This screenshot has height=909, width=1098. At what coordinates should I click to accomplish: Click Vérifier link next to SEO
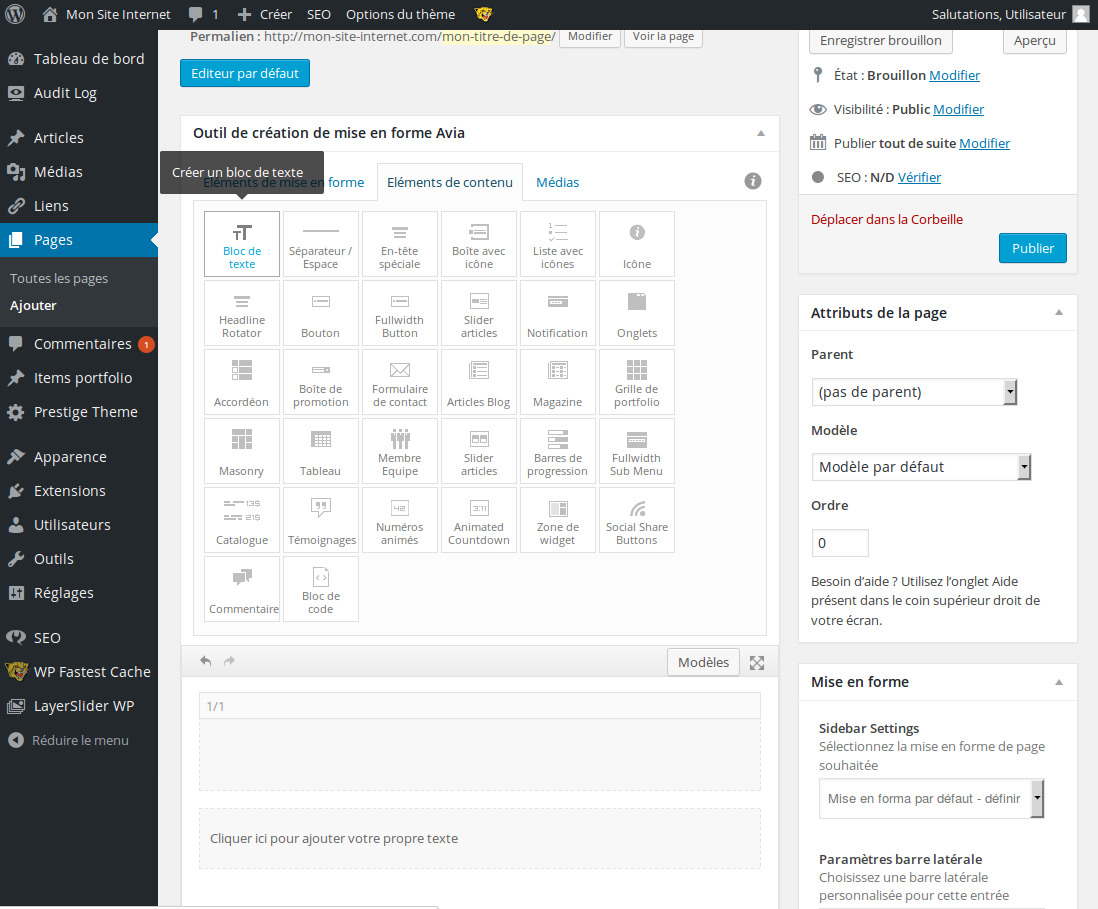click(x=919, y=177)
